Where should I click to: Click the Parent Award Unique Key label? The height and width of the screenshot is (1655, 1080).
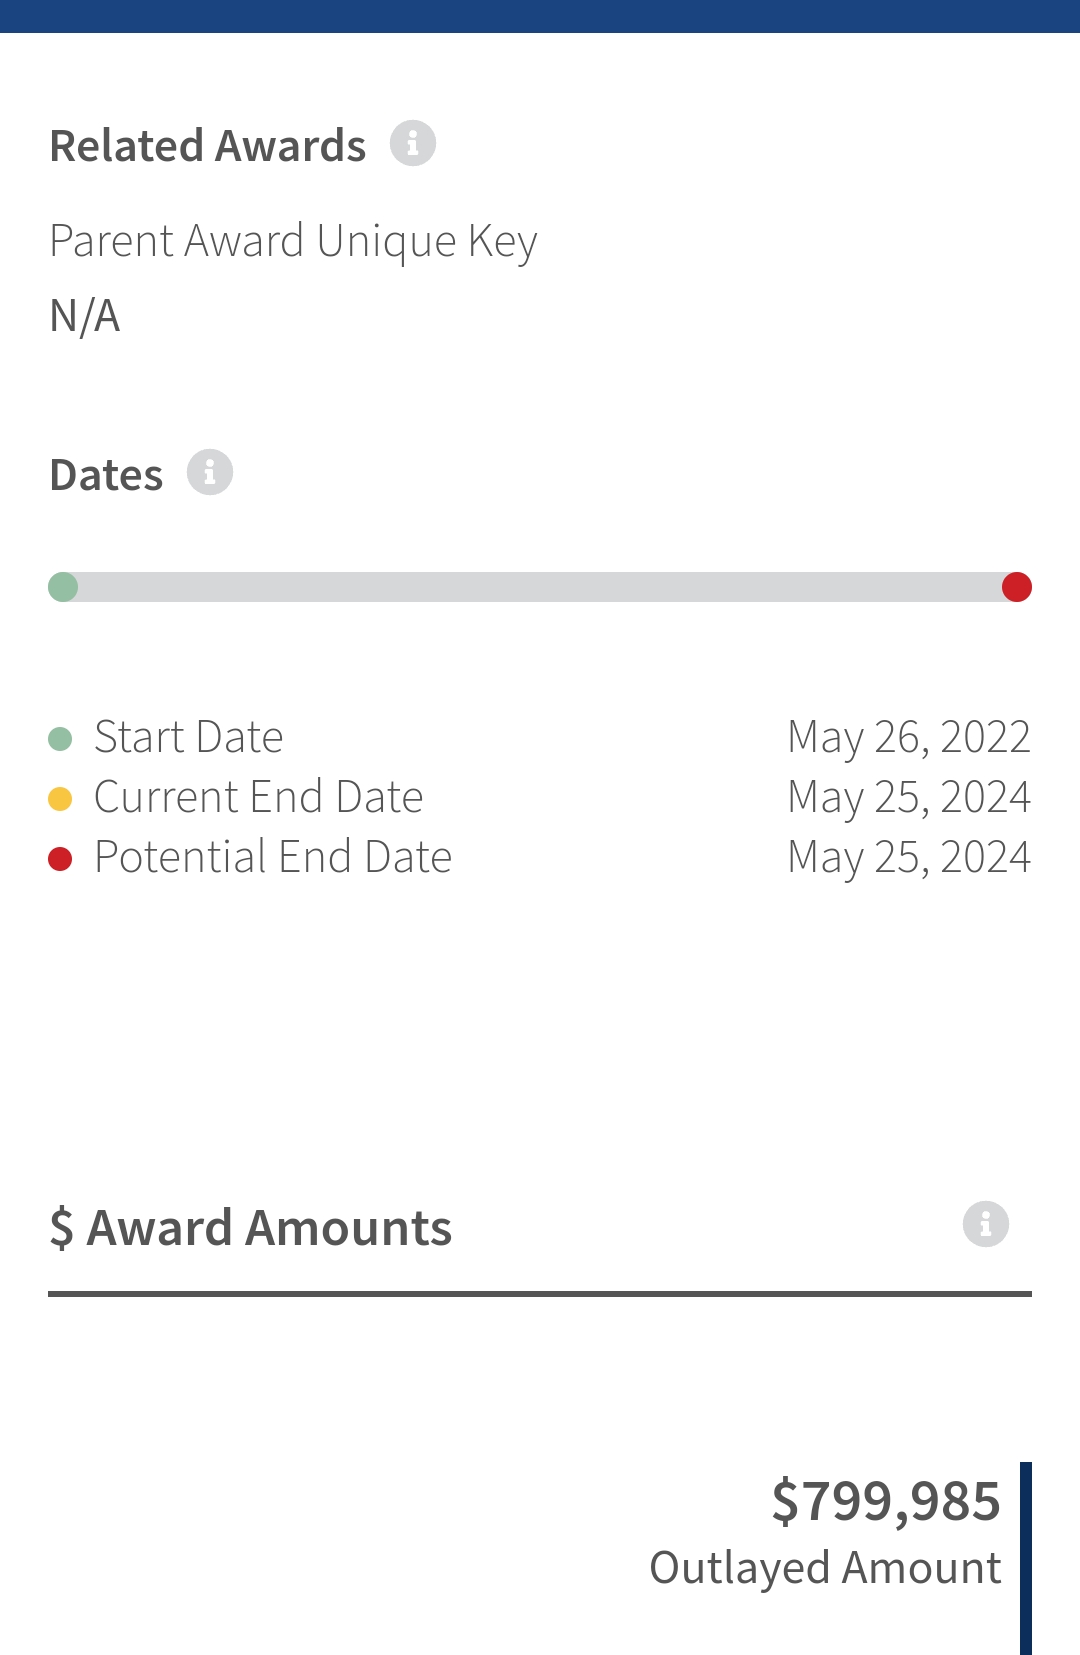click(x=294, y=242)
